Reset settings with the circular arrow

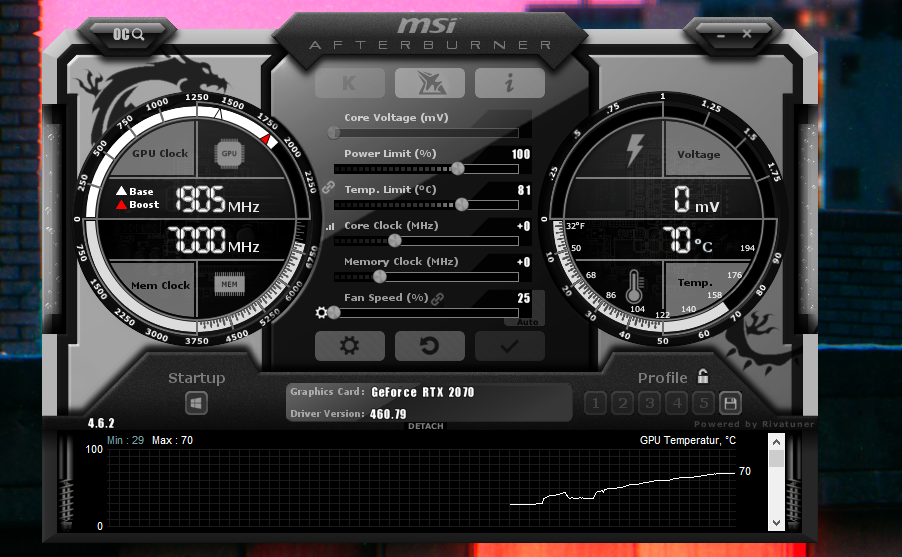coord(430,346)
